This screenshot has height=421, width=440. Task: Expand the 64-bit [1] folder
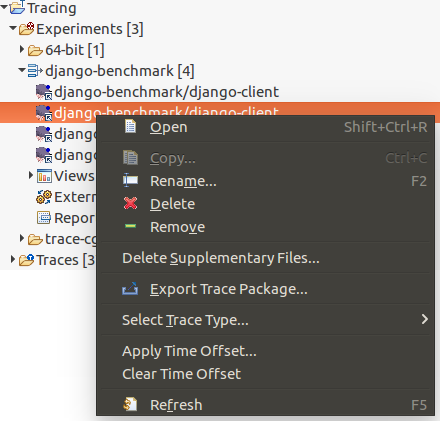click(22, 50)
